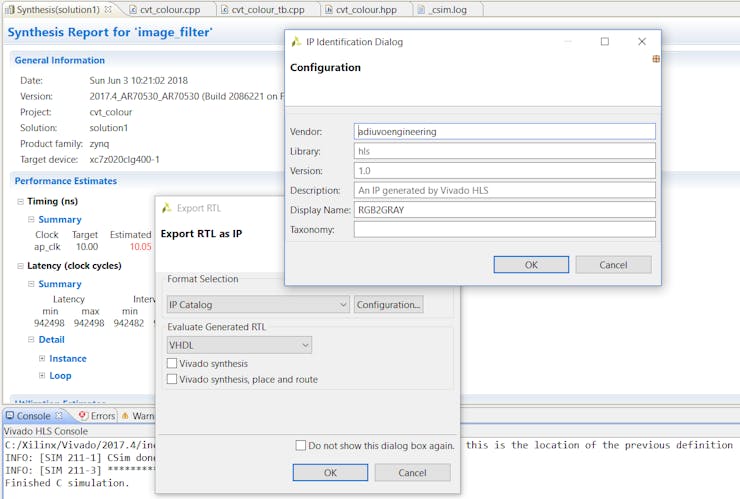The image size is (740, 499).
Task: Collapse the Latency (clock cycles) section
Action: 20,266
